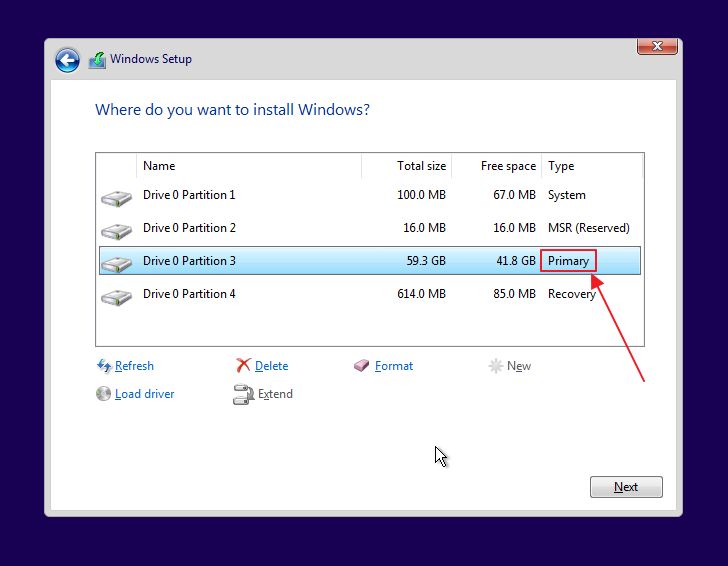Select Drive 0 Partition 3
The image size is (728, 566).
[370, 260]
